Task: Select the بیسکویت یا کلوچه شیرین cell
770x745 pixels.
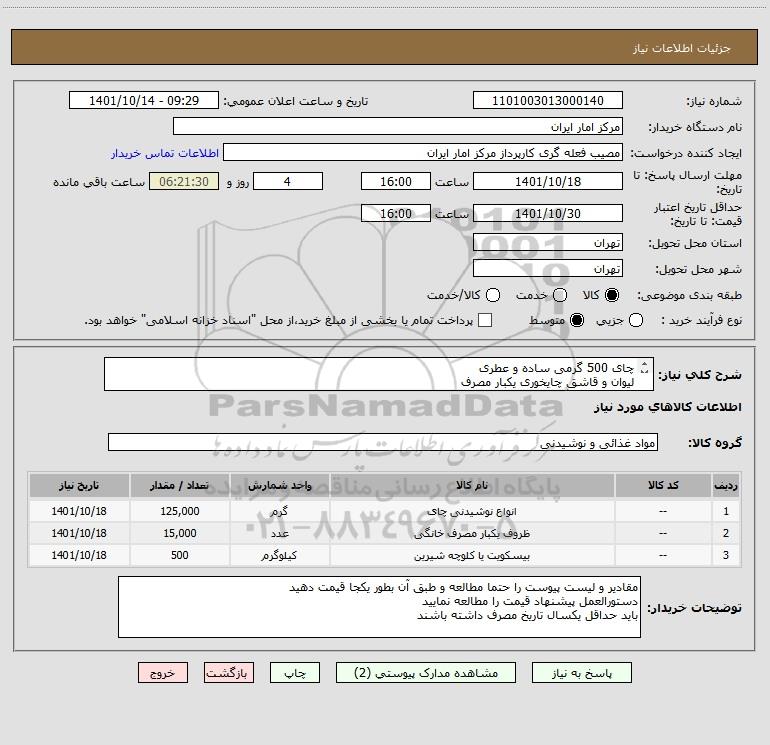Action: pyautogui.click(x=472, y=555)
